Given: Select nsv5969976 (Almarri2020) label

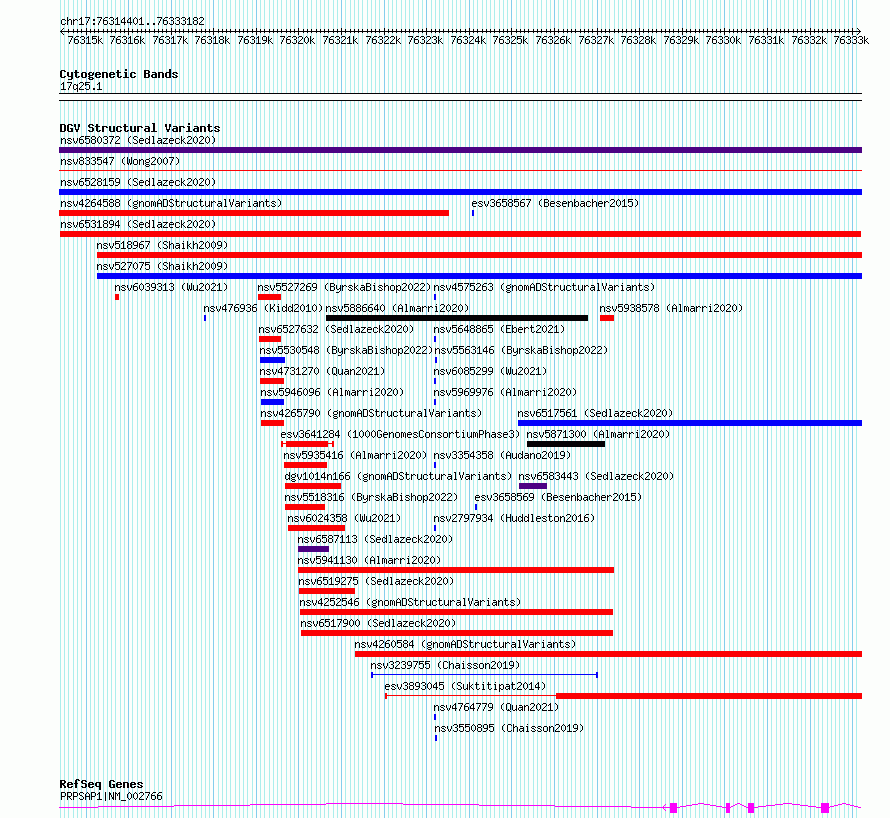Looking at the screenshot, I should point(505,392).
